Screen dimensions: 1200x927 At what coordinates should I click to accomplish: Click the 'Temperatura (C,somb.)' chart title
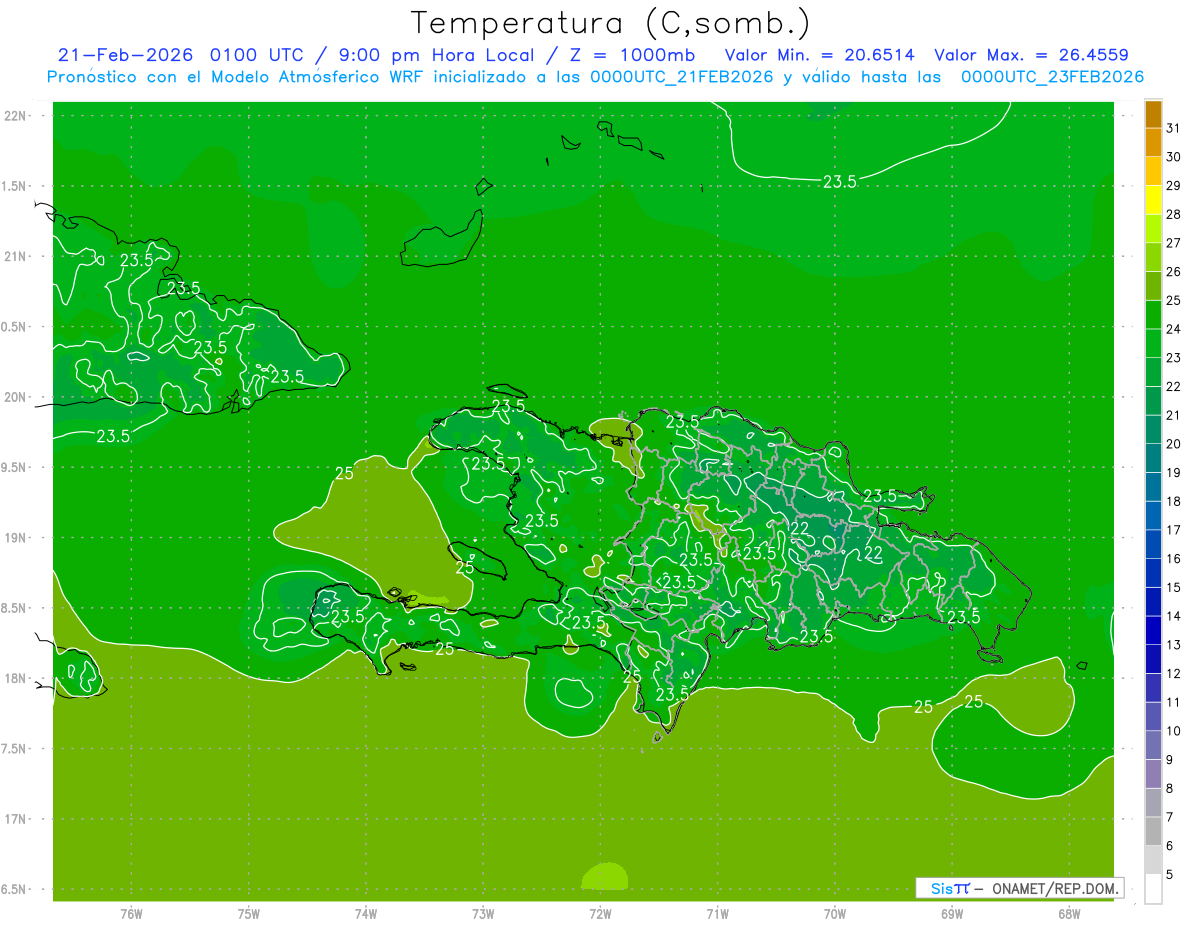[611, 23]
